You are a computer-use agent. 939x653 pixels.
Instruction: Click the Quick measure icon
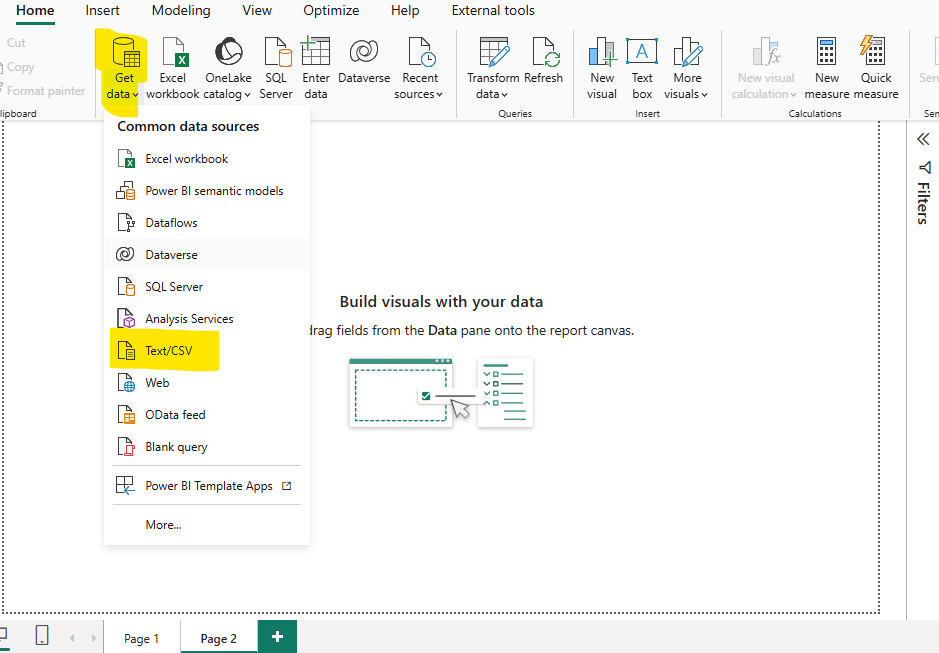[x=873, y=50]
